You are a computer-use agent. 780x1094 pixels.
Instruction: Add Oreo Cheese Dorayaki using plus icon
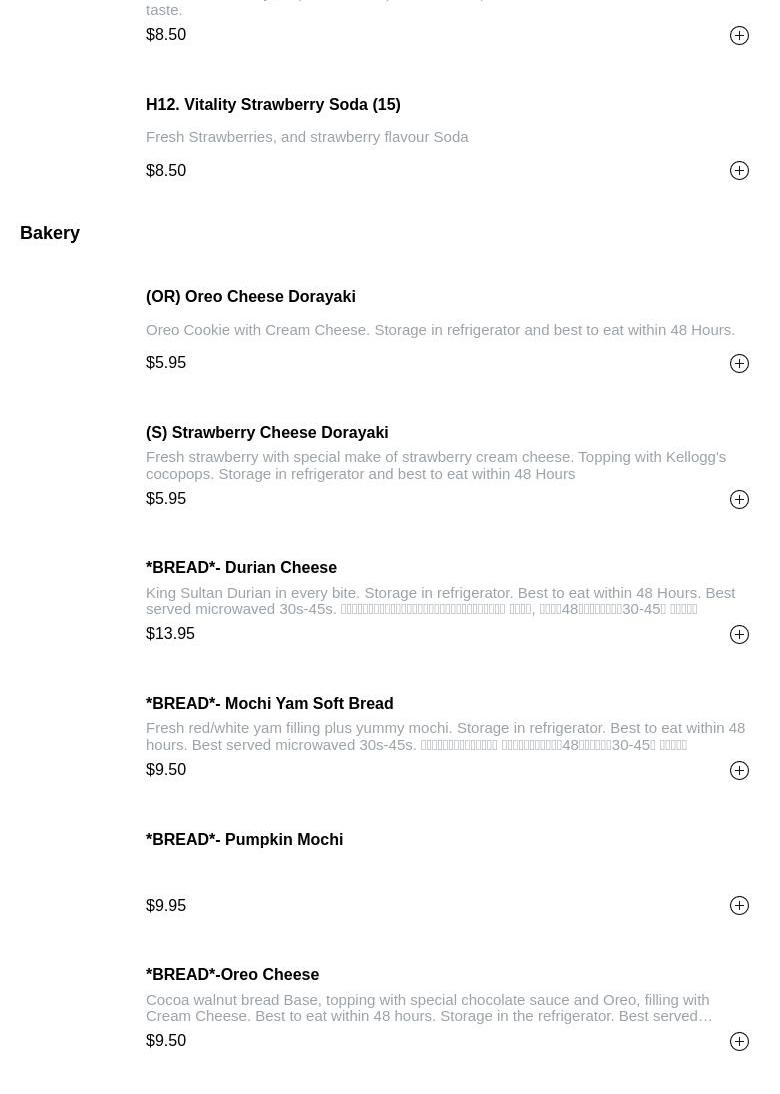pyautogui.click(x=739, y=364)
